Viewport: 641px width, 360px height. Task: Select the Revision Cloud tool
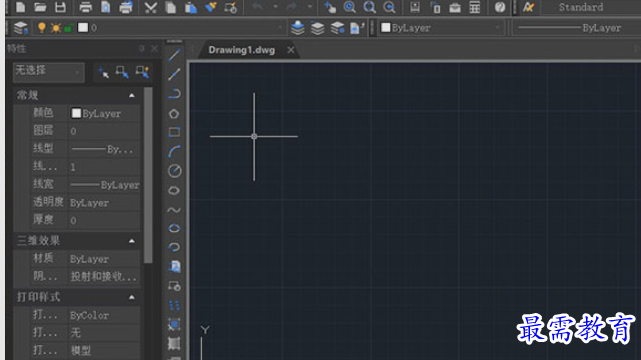[x=174, y=190]
